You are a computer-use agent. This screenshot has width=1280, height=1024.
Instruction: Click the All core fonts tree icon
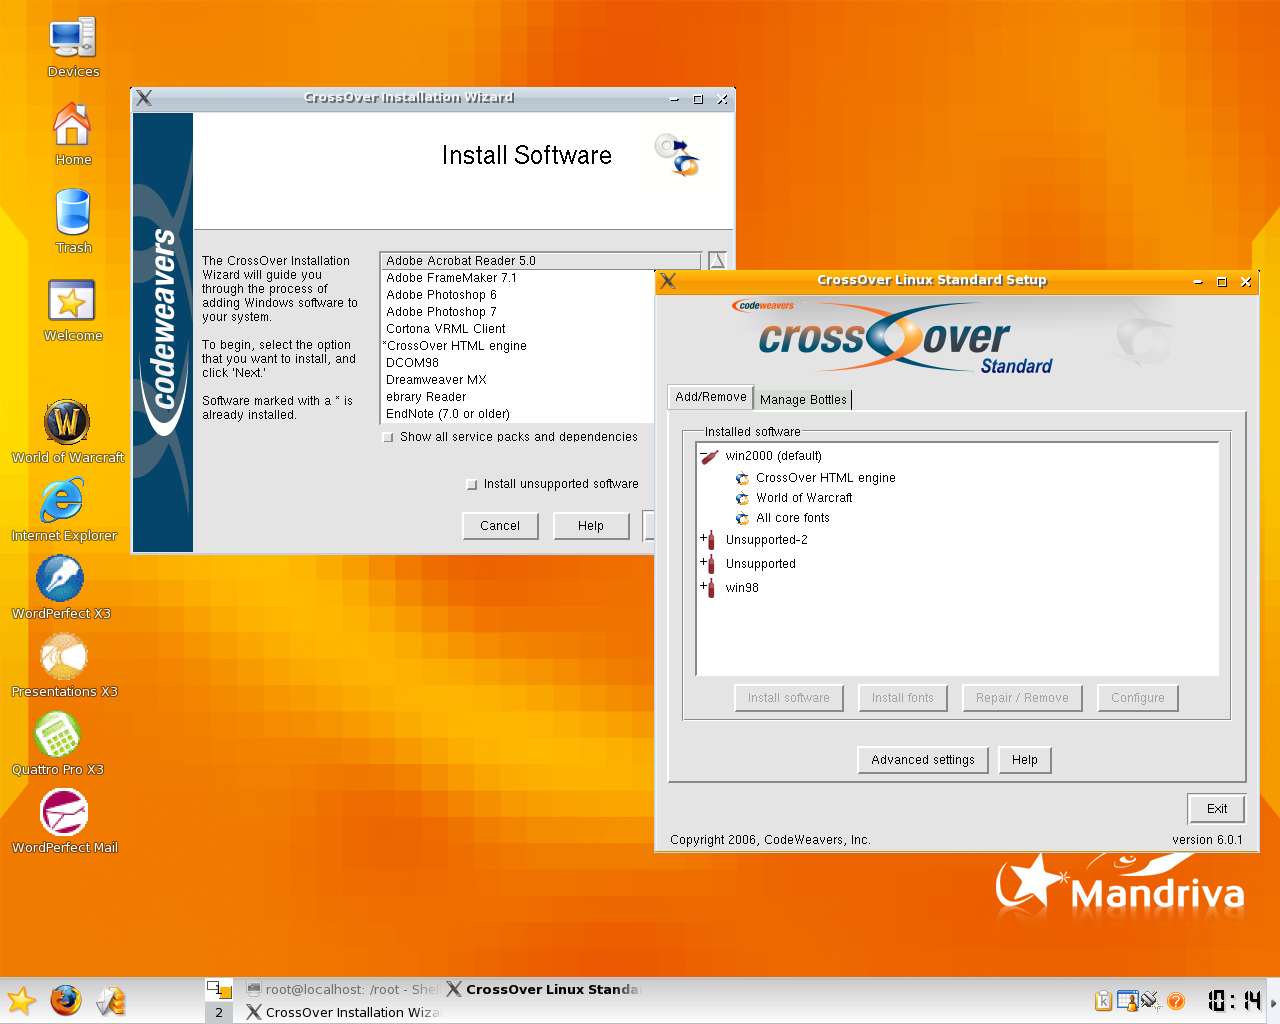coord(742,518)
